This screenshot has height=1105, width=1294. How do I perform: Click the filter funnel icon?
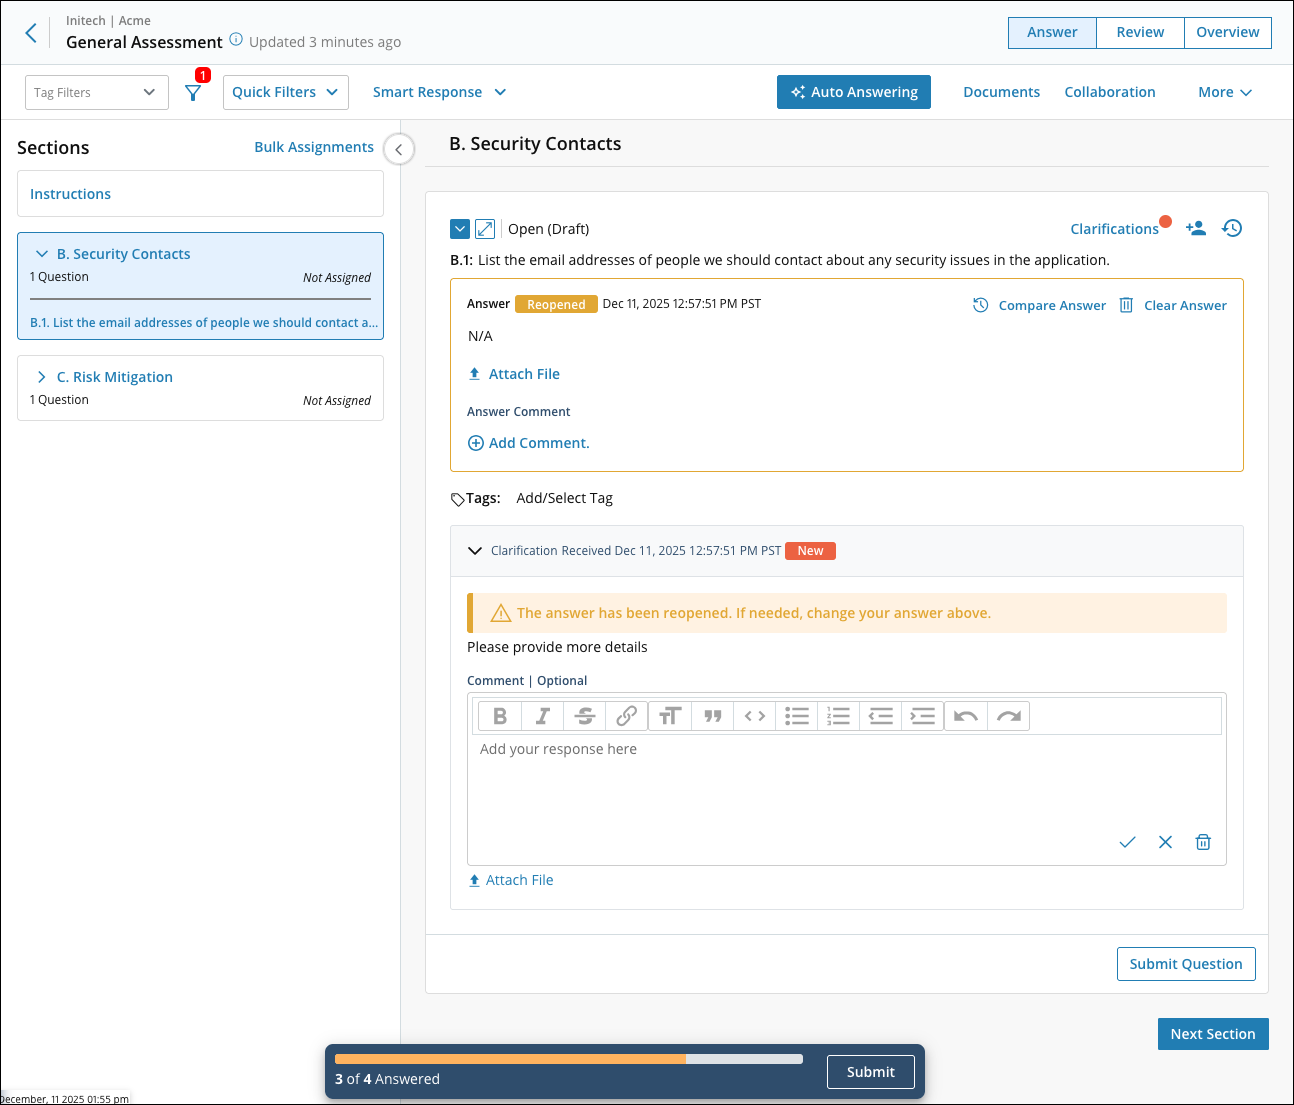click(x=193, y=93)
